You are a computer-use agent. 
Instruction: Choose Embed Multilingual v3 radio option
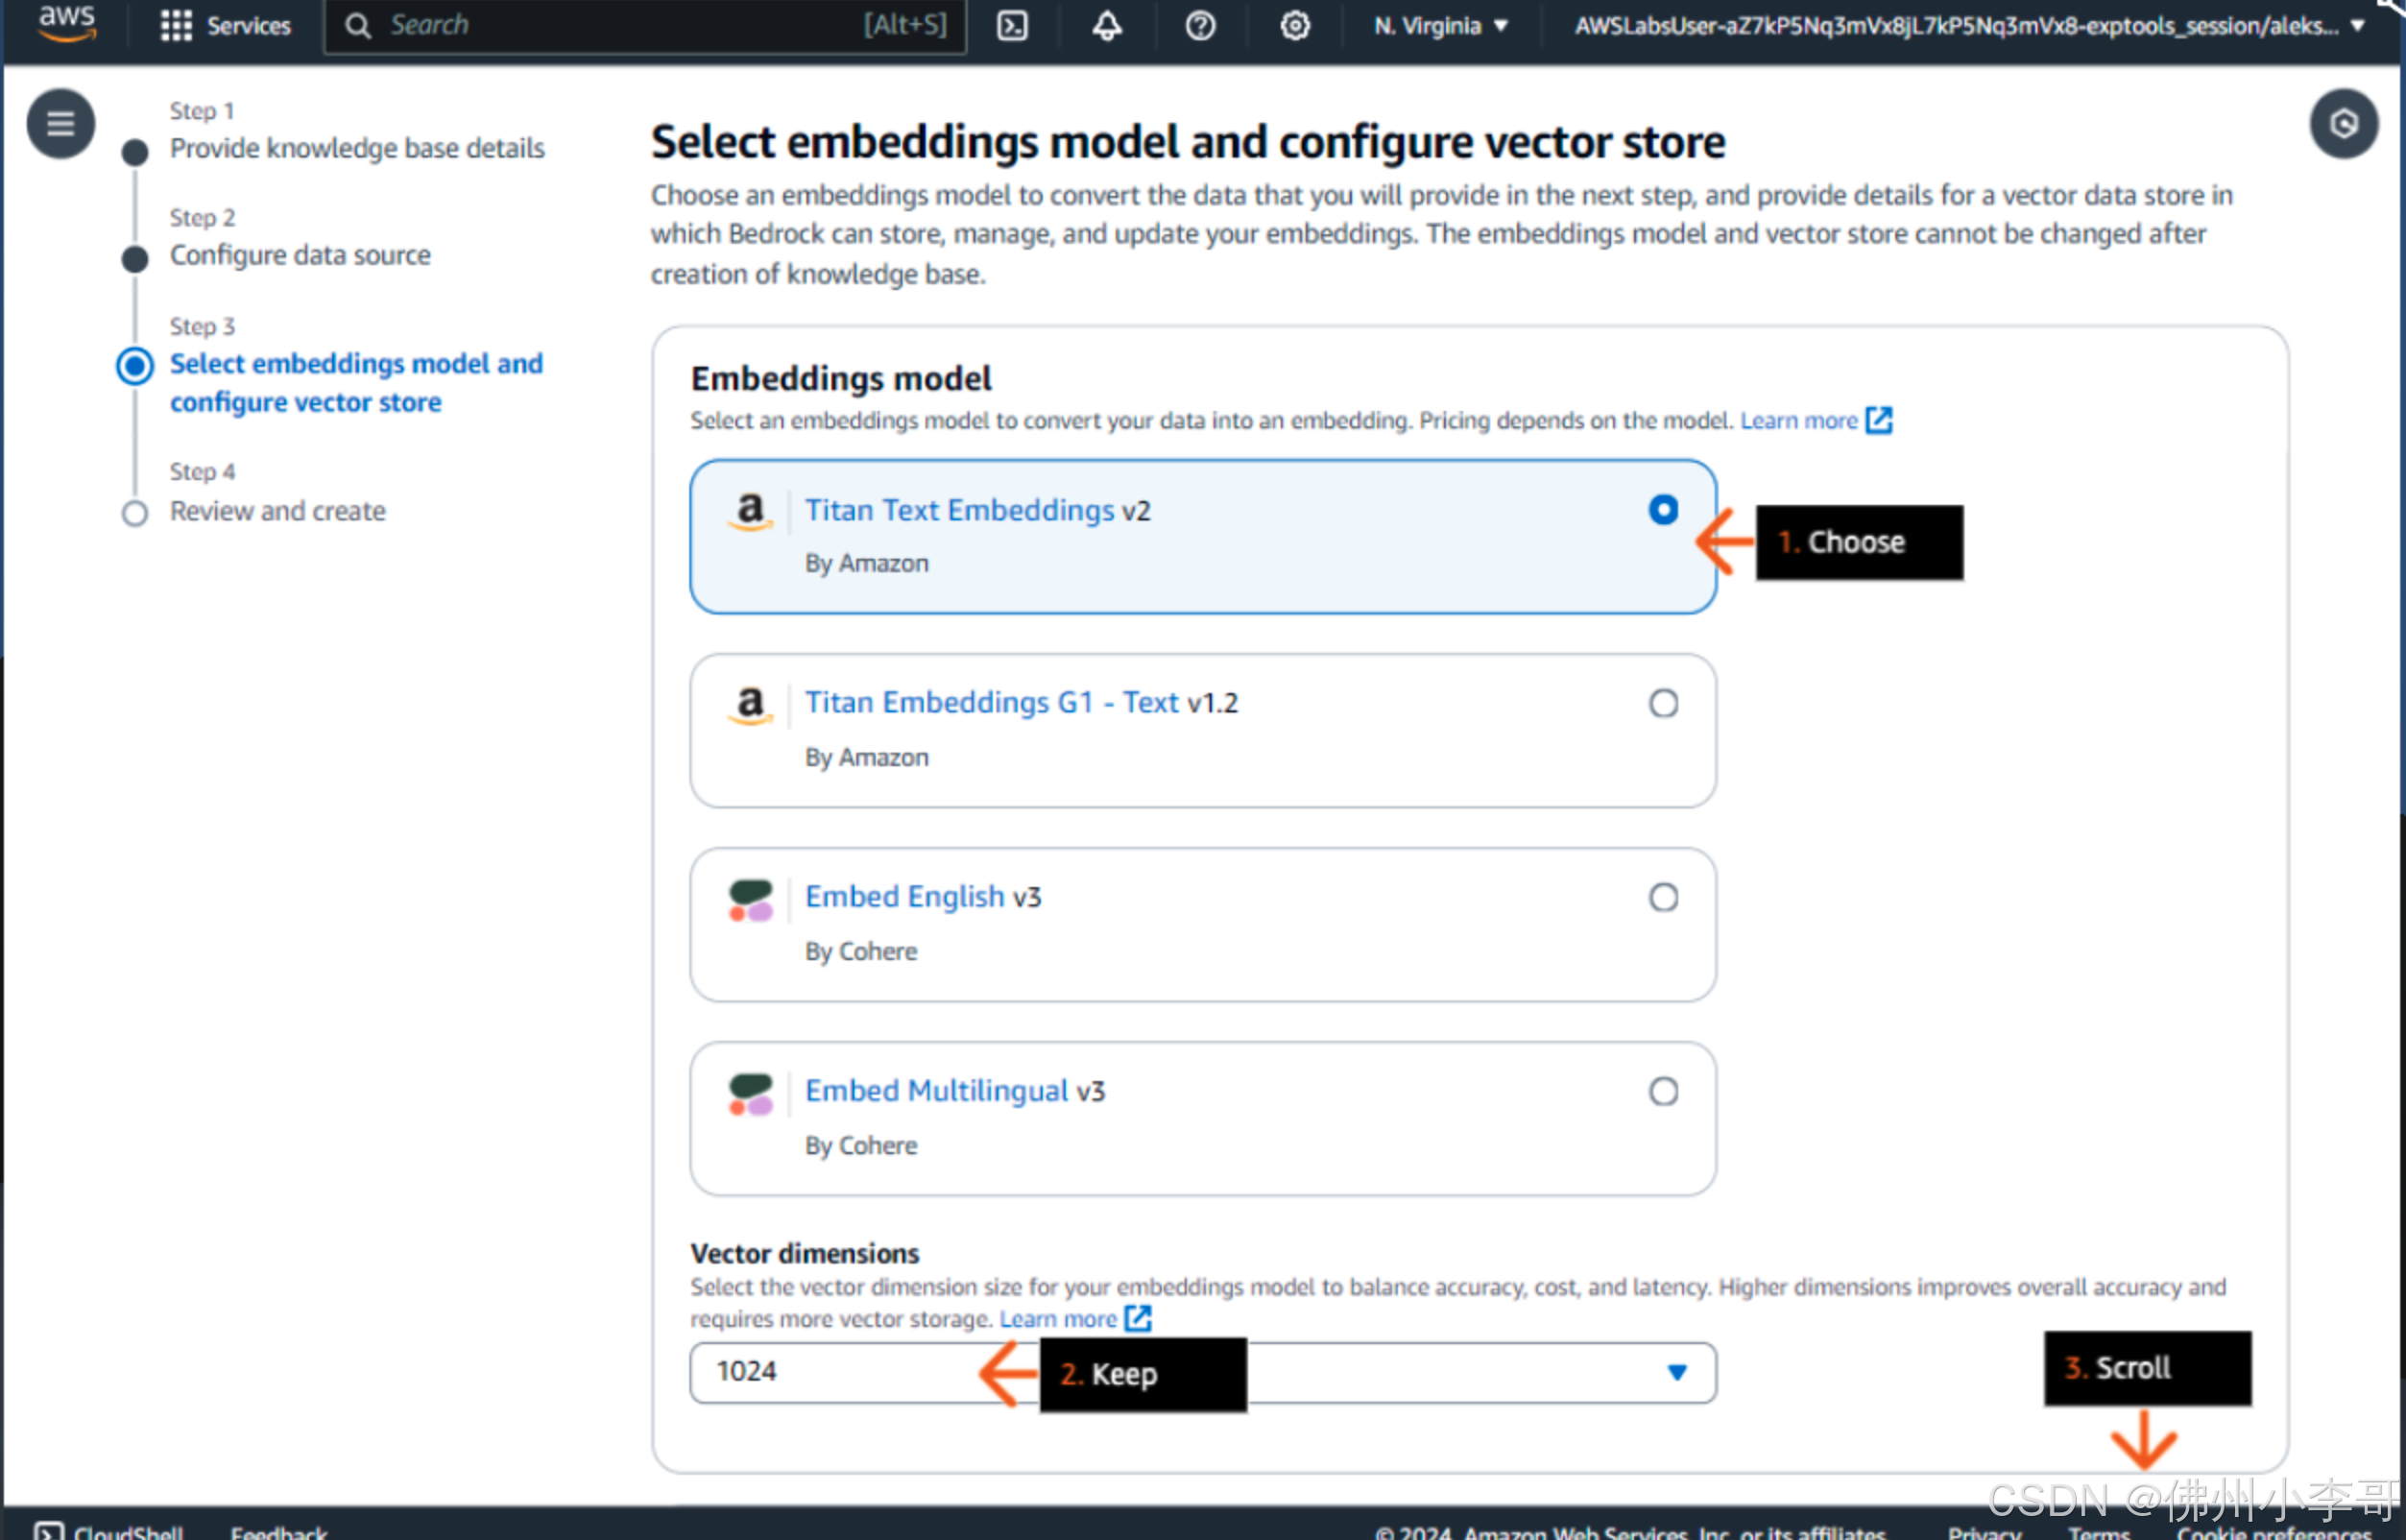point(1663,1091)
